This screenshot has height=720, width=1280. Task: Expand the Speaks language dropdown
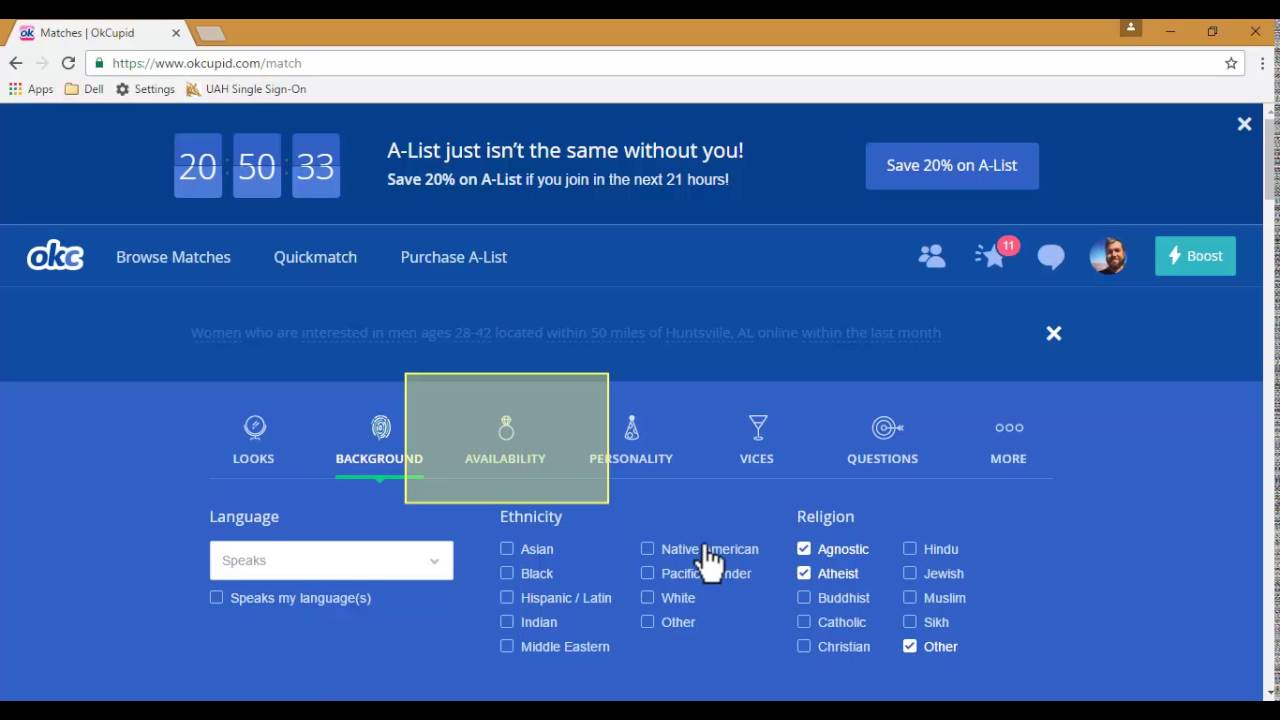pos(331,560)
